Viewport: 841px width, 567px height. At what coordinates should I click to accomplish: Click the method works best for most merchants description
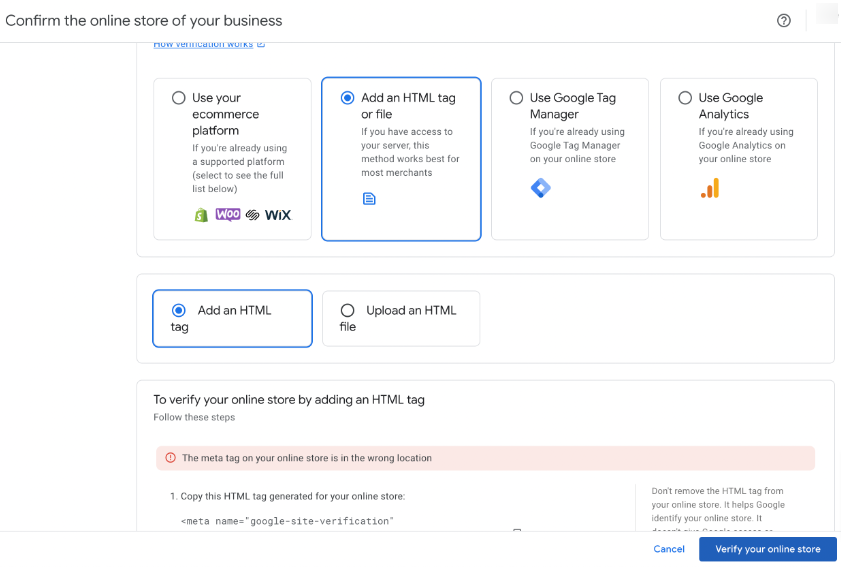[x=410, y=152]
